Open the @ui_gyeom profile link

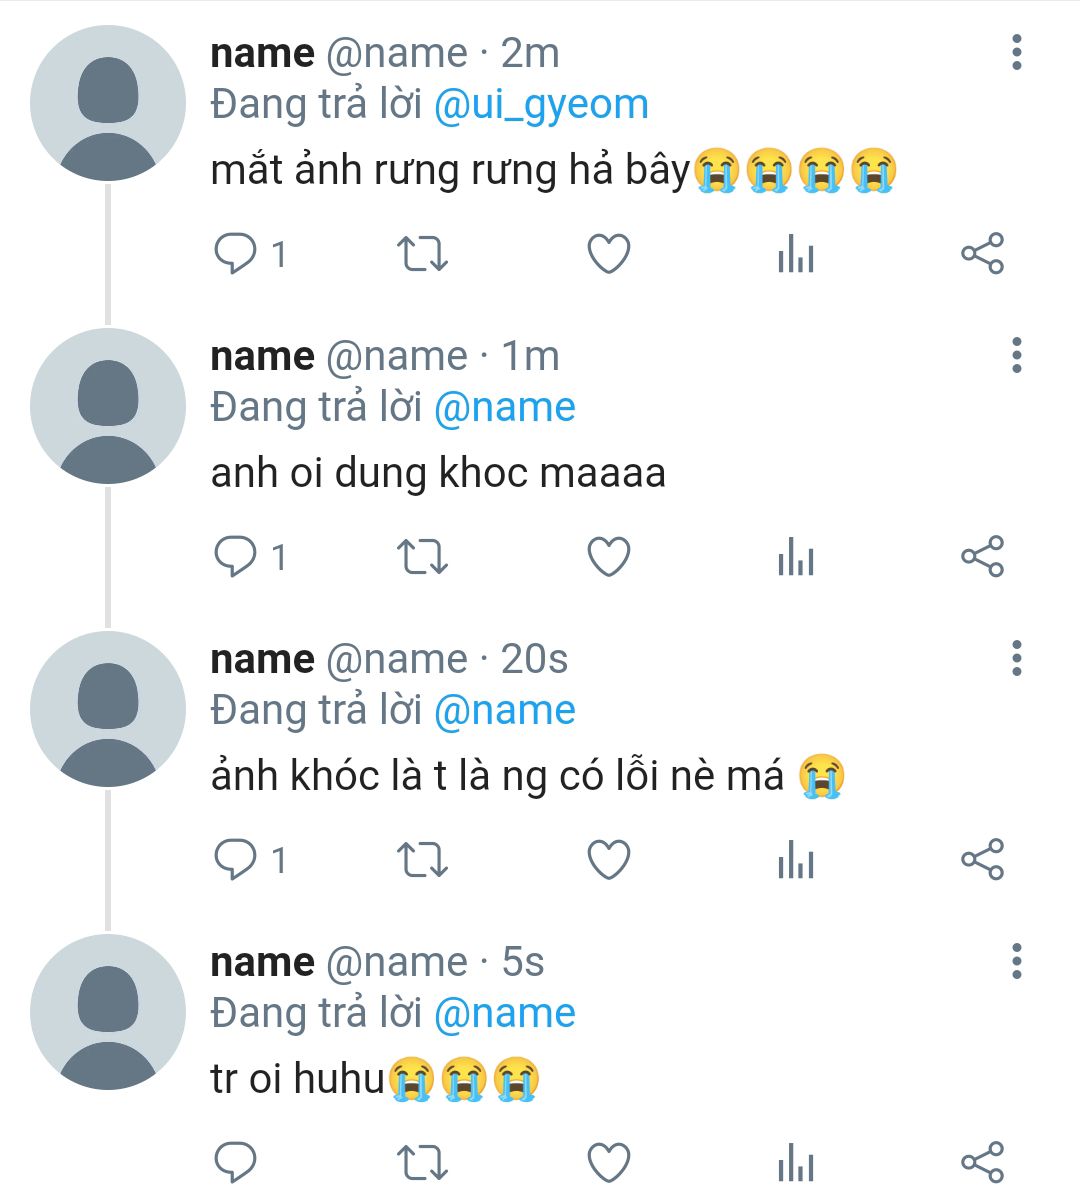click(541, 105)
